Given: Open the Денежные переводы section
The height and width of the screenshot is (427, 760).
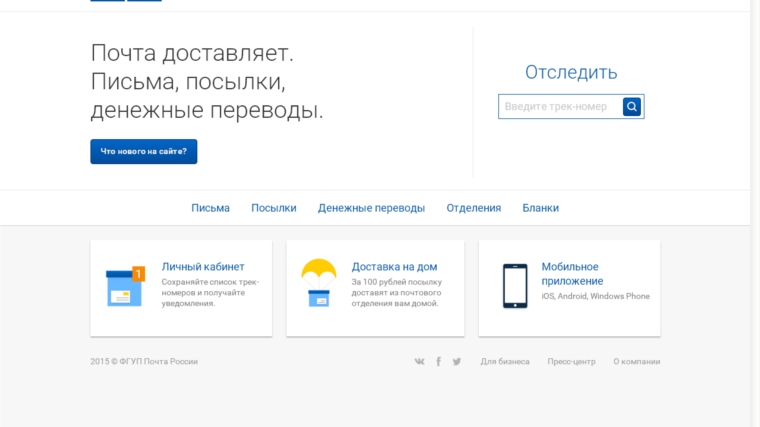Looking at the screenshot, I should tap(371, 208).
